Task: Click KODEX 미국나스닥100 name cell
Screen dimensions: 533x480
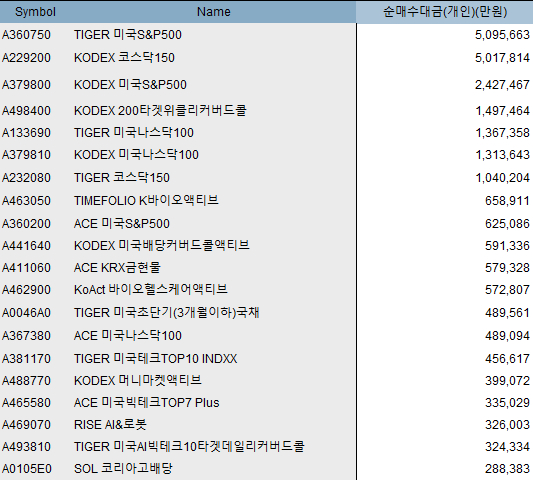Action: [136, 155]
